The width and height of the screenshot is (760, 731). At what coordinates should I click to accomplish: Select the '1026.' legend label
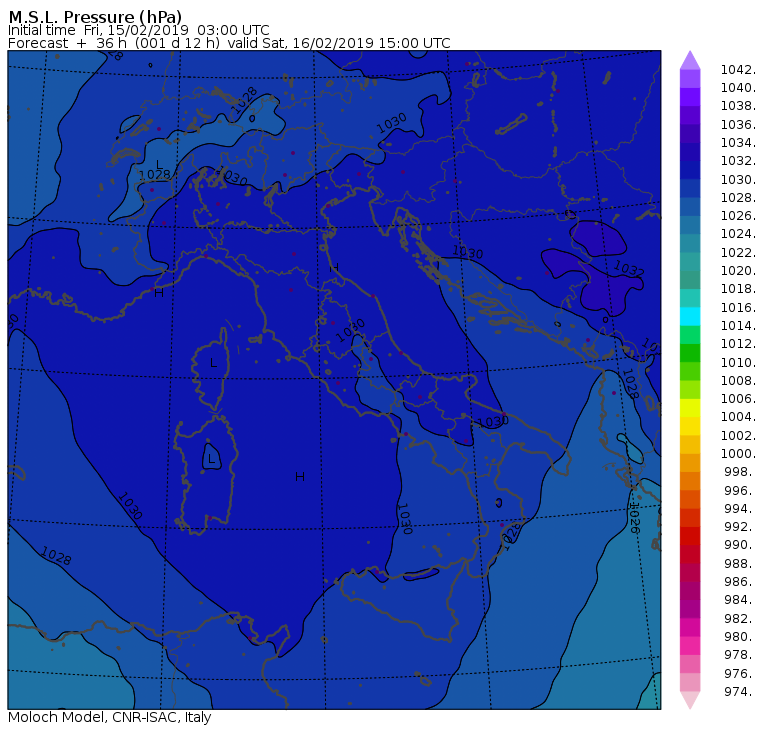[x=738, y=216]
